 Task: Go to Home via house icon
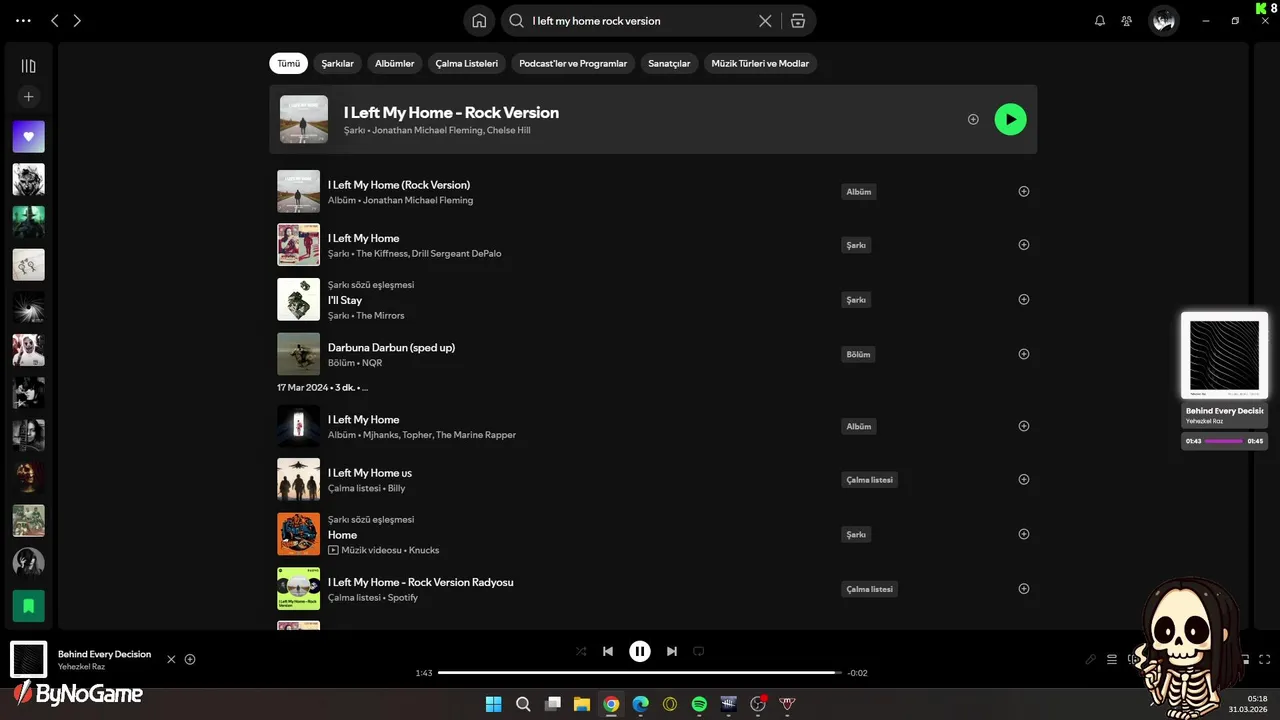[479, 21]
